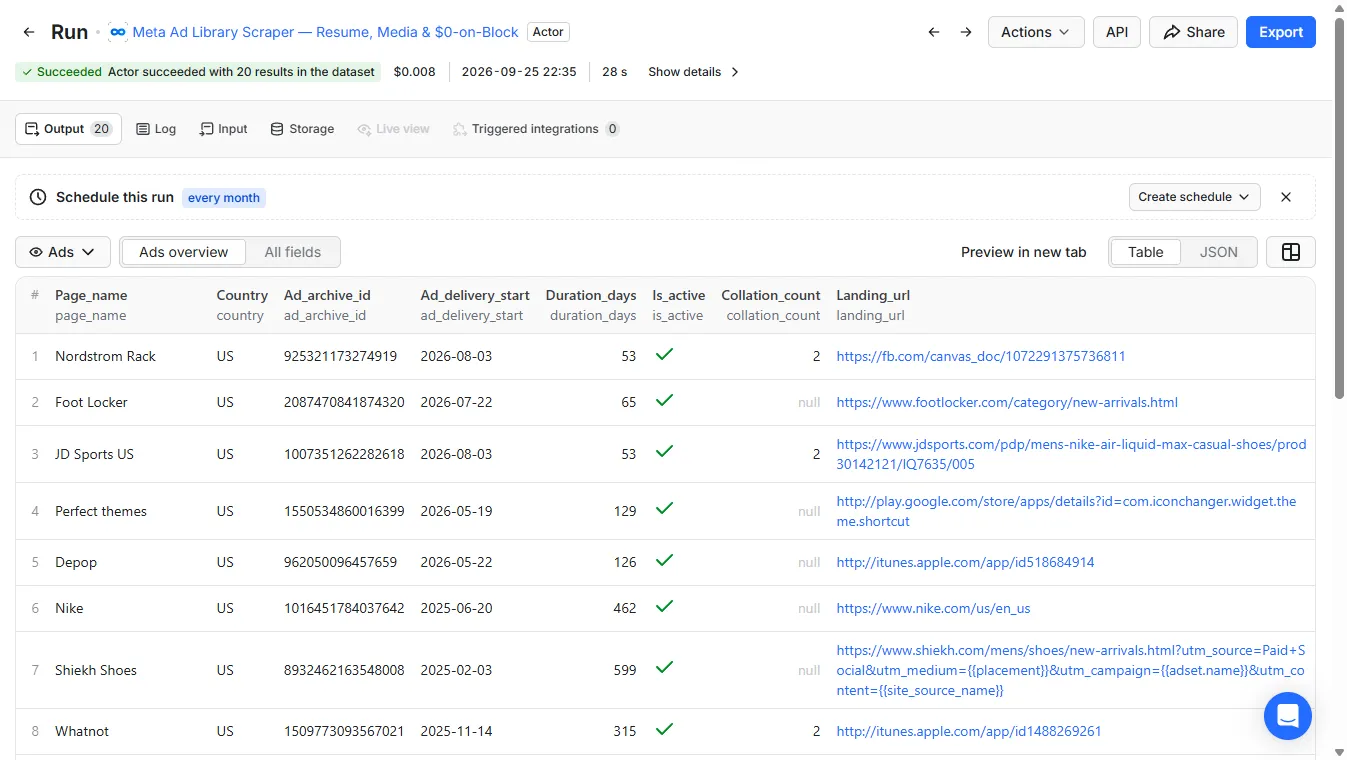Open the jdsports.com product link
This screenshot has height=760, width=1347.
click(1071, 454)
